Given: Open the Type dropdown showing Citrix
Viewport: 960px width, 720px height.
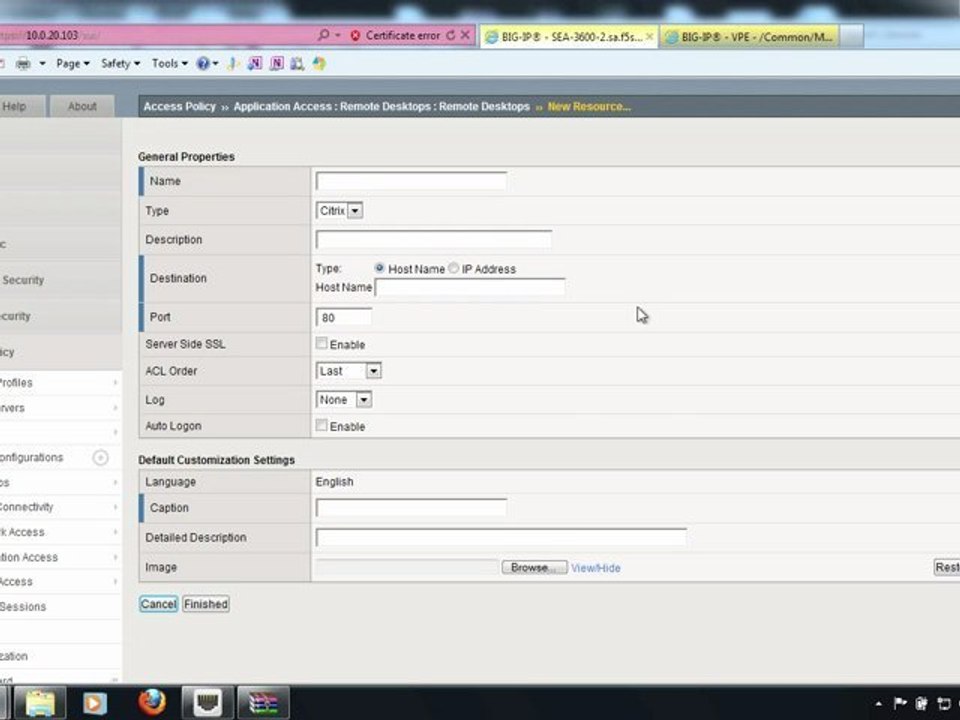Looking at the screenshot, I should 339,211.
